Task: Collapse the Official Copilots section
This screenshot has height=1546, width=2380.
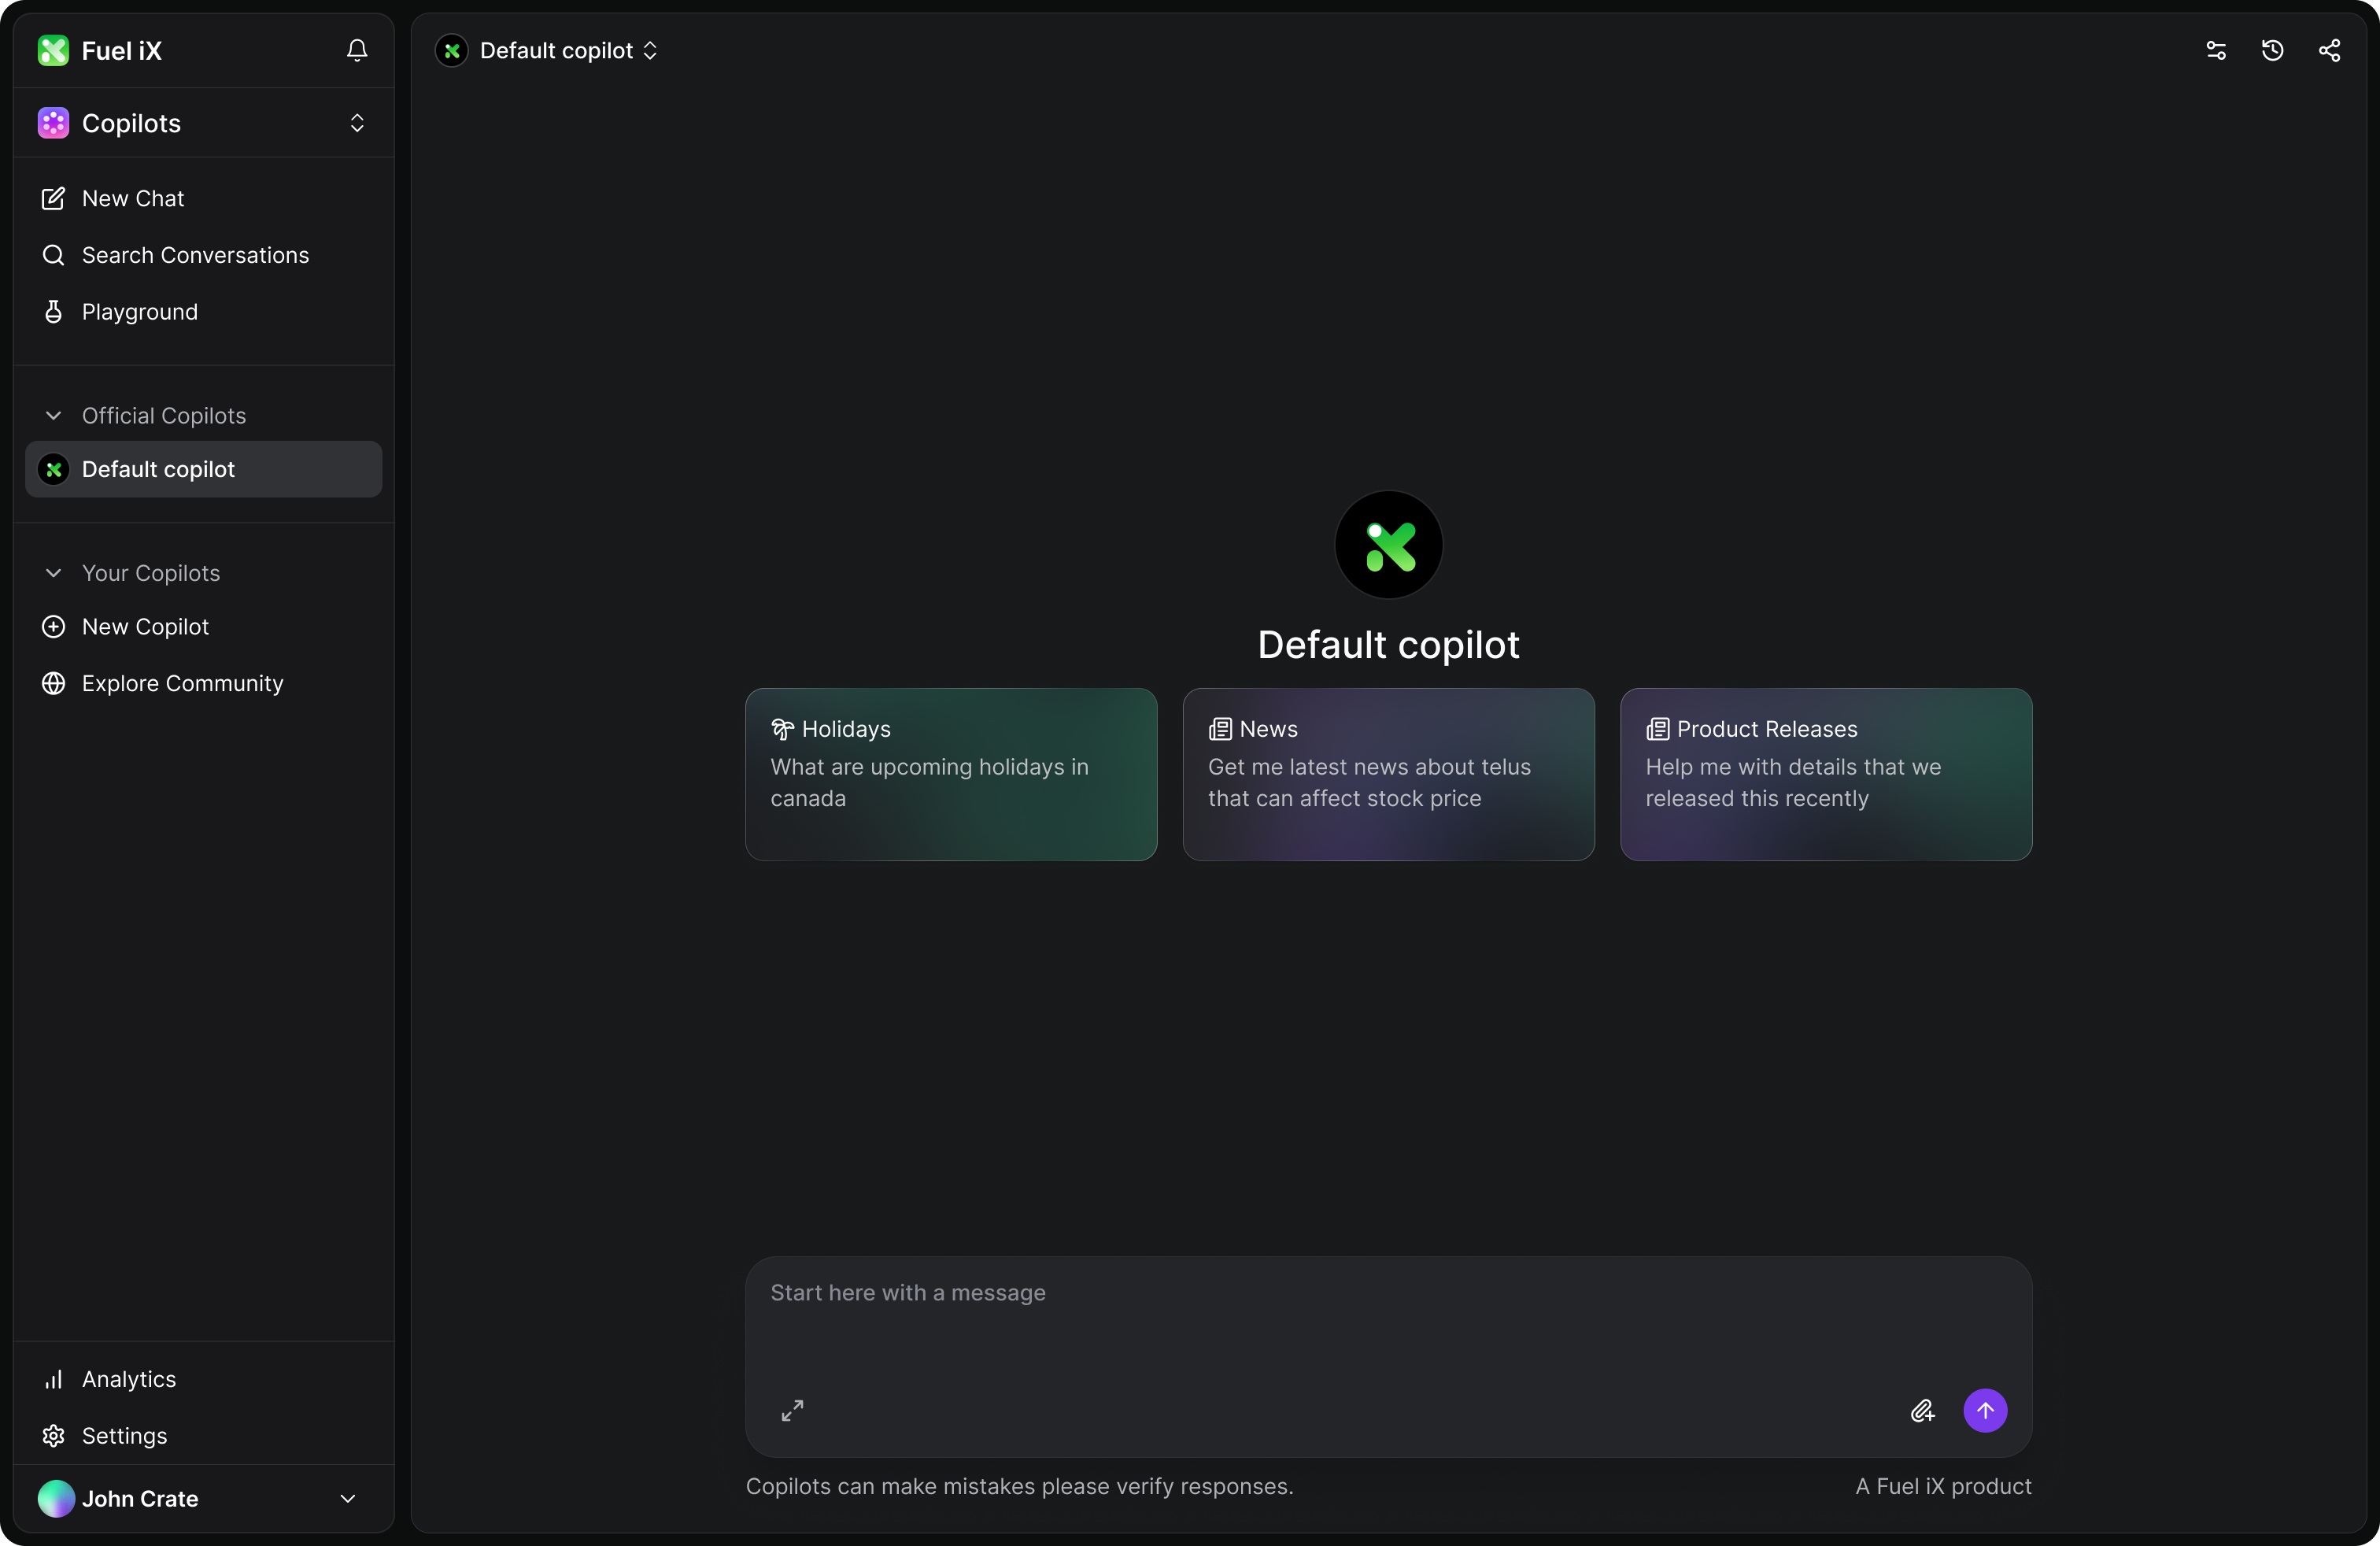Action: tap(54, 415)
